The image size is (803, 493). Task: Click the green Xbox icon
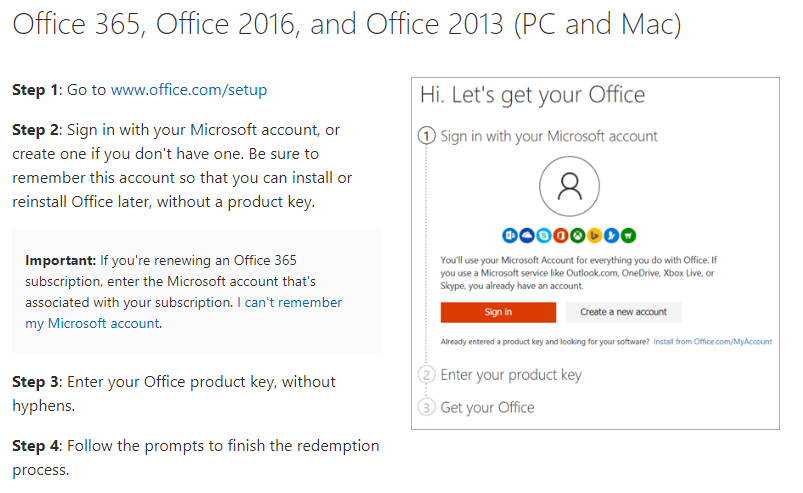578,236
